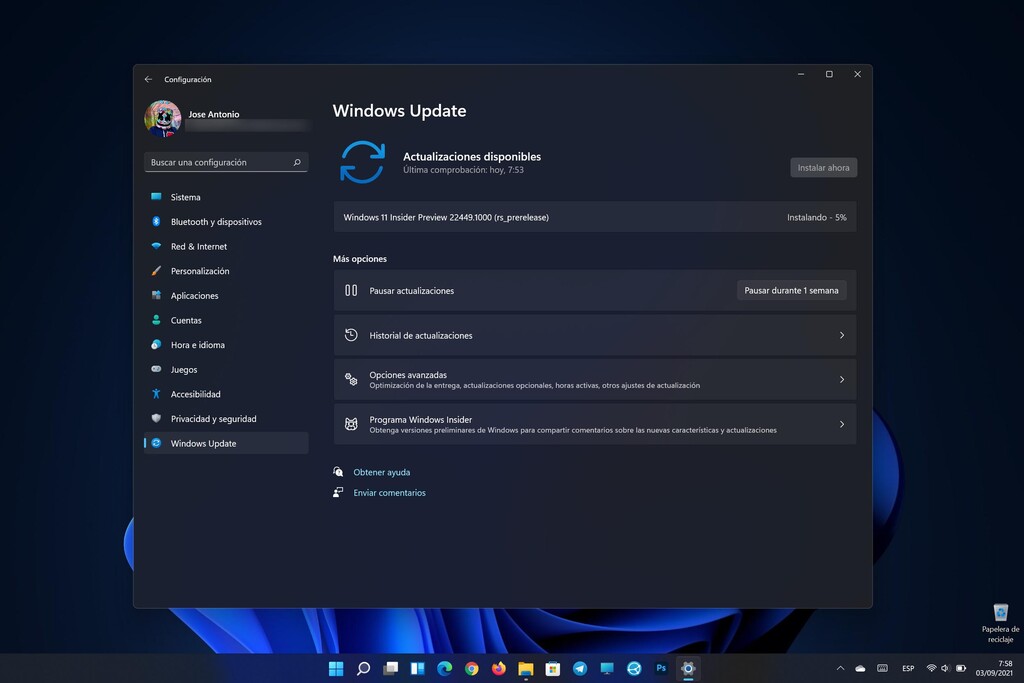1024x683 pixels.
Task: Expand the Historial de actualizaciones row
Action: coord(841,335)
